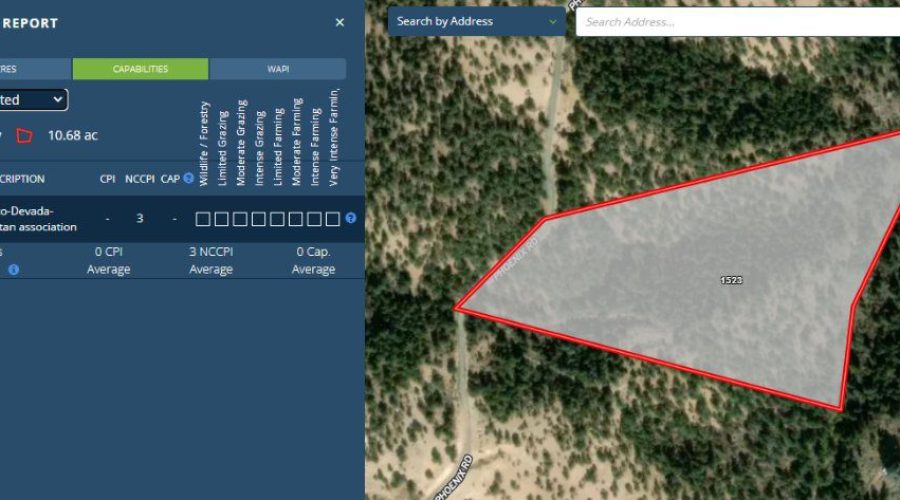Toggle Very Intense Farming checkbox
The height and width of the screenshot is (500, 900).
[x=333, y=219]
